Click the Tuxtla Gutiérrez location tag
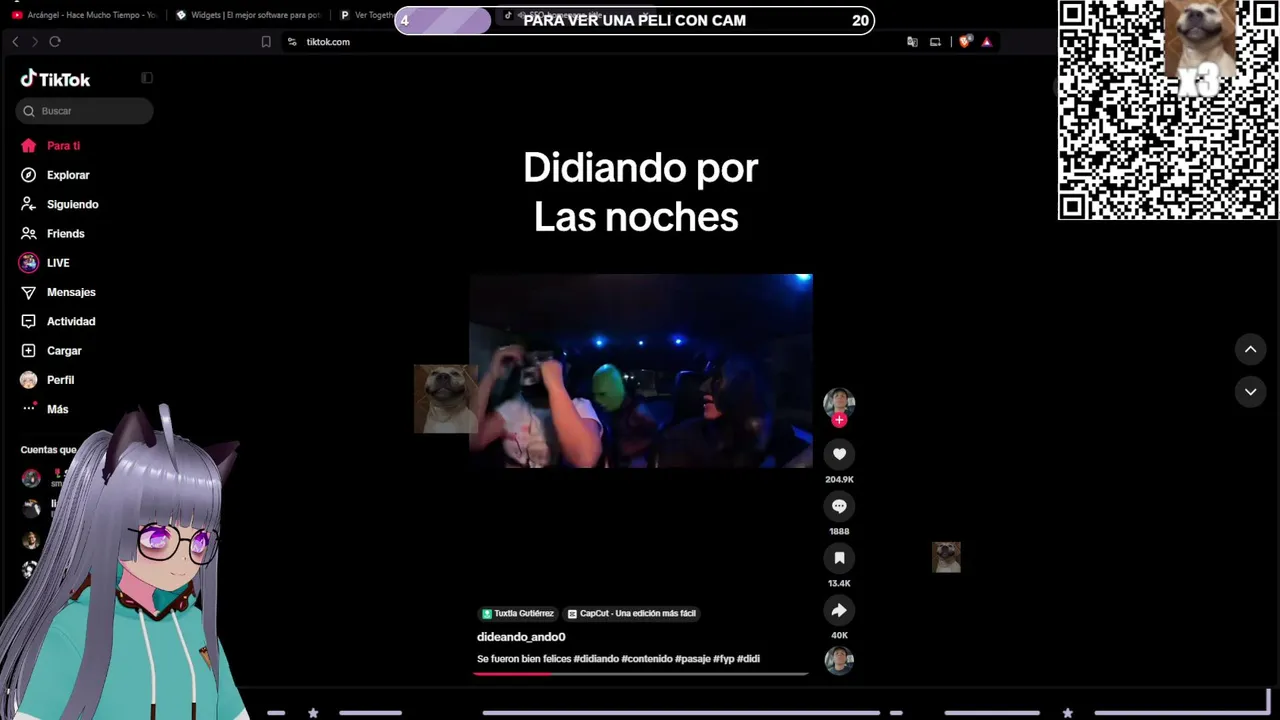This screenshot has height=720, width=1280. tap(517, 613)
